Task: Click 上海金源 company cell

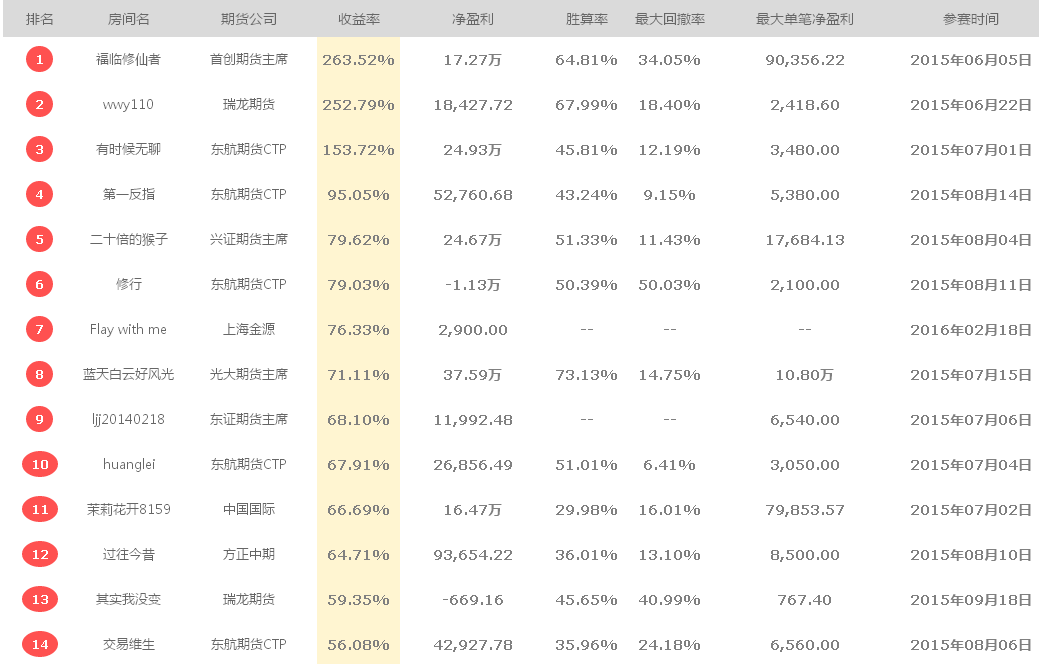Action: point(248,329)
